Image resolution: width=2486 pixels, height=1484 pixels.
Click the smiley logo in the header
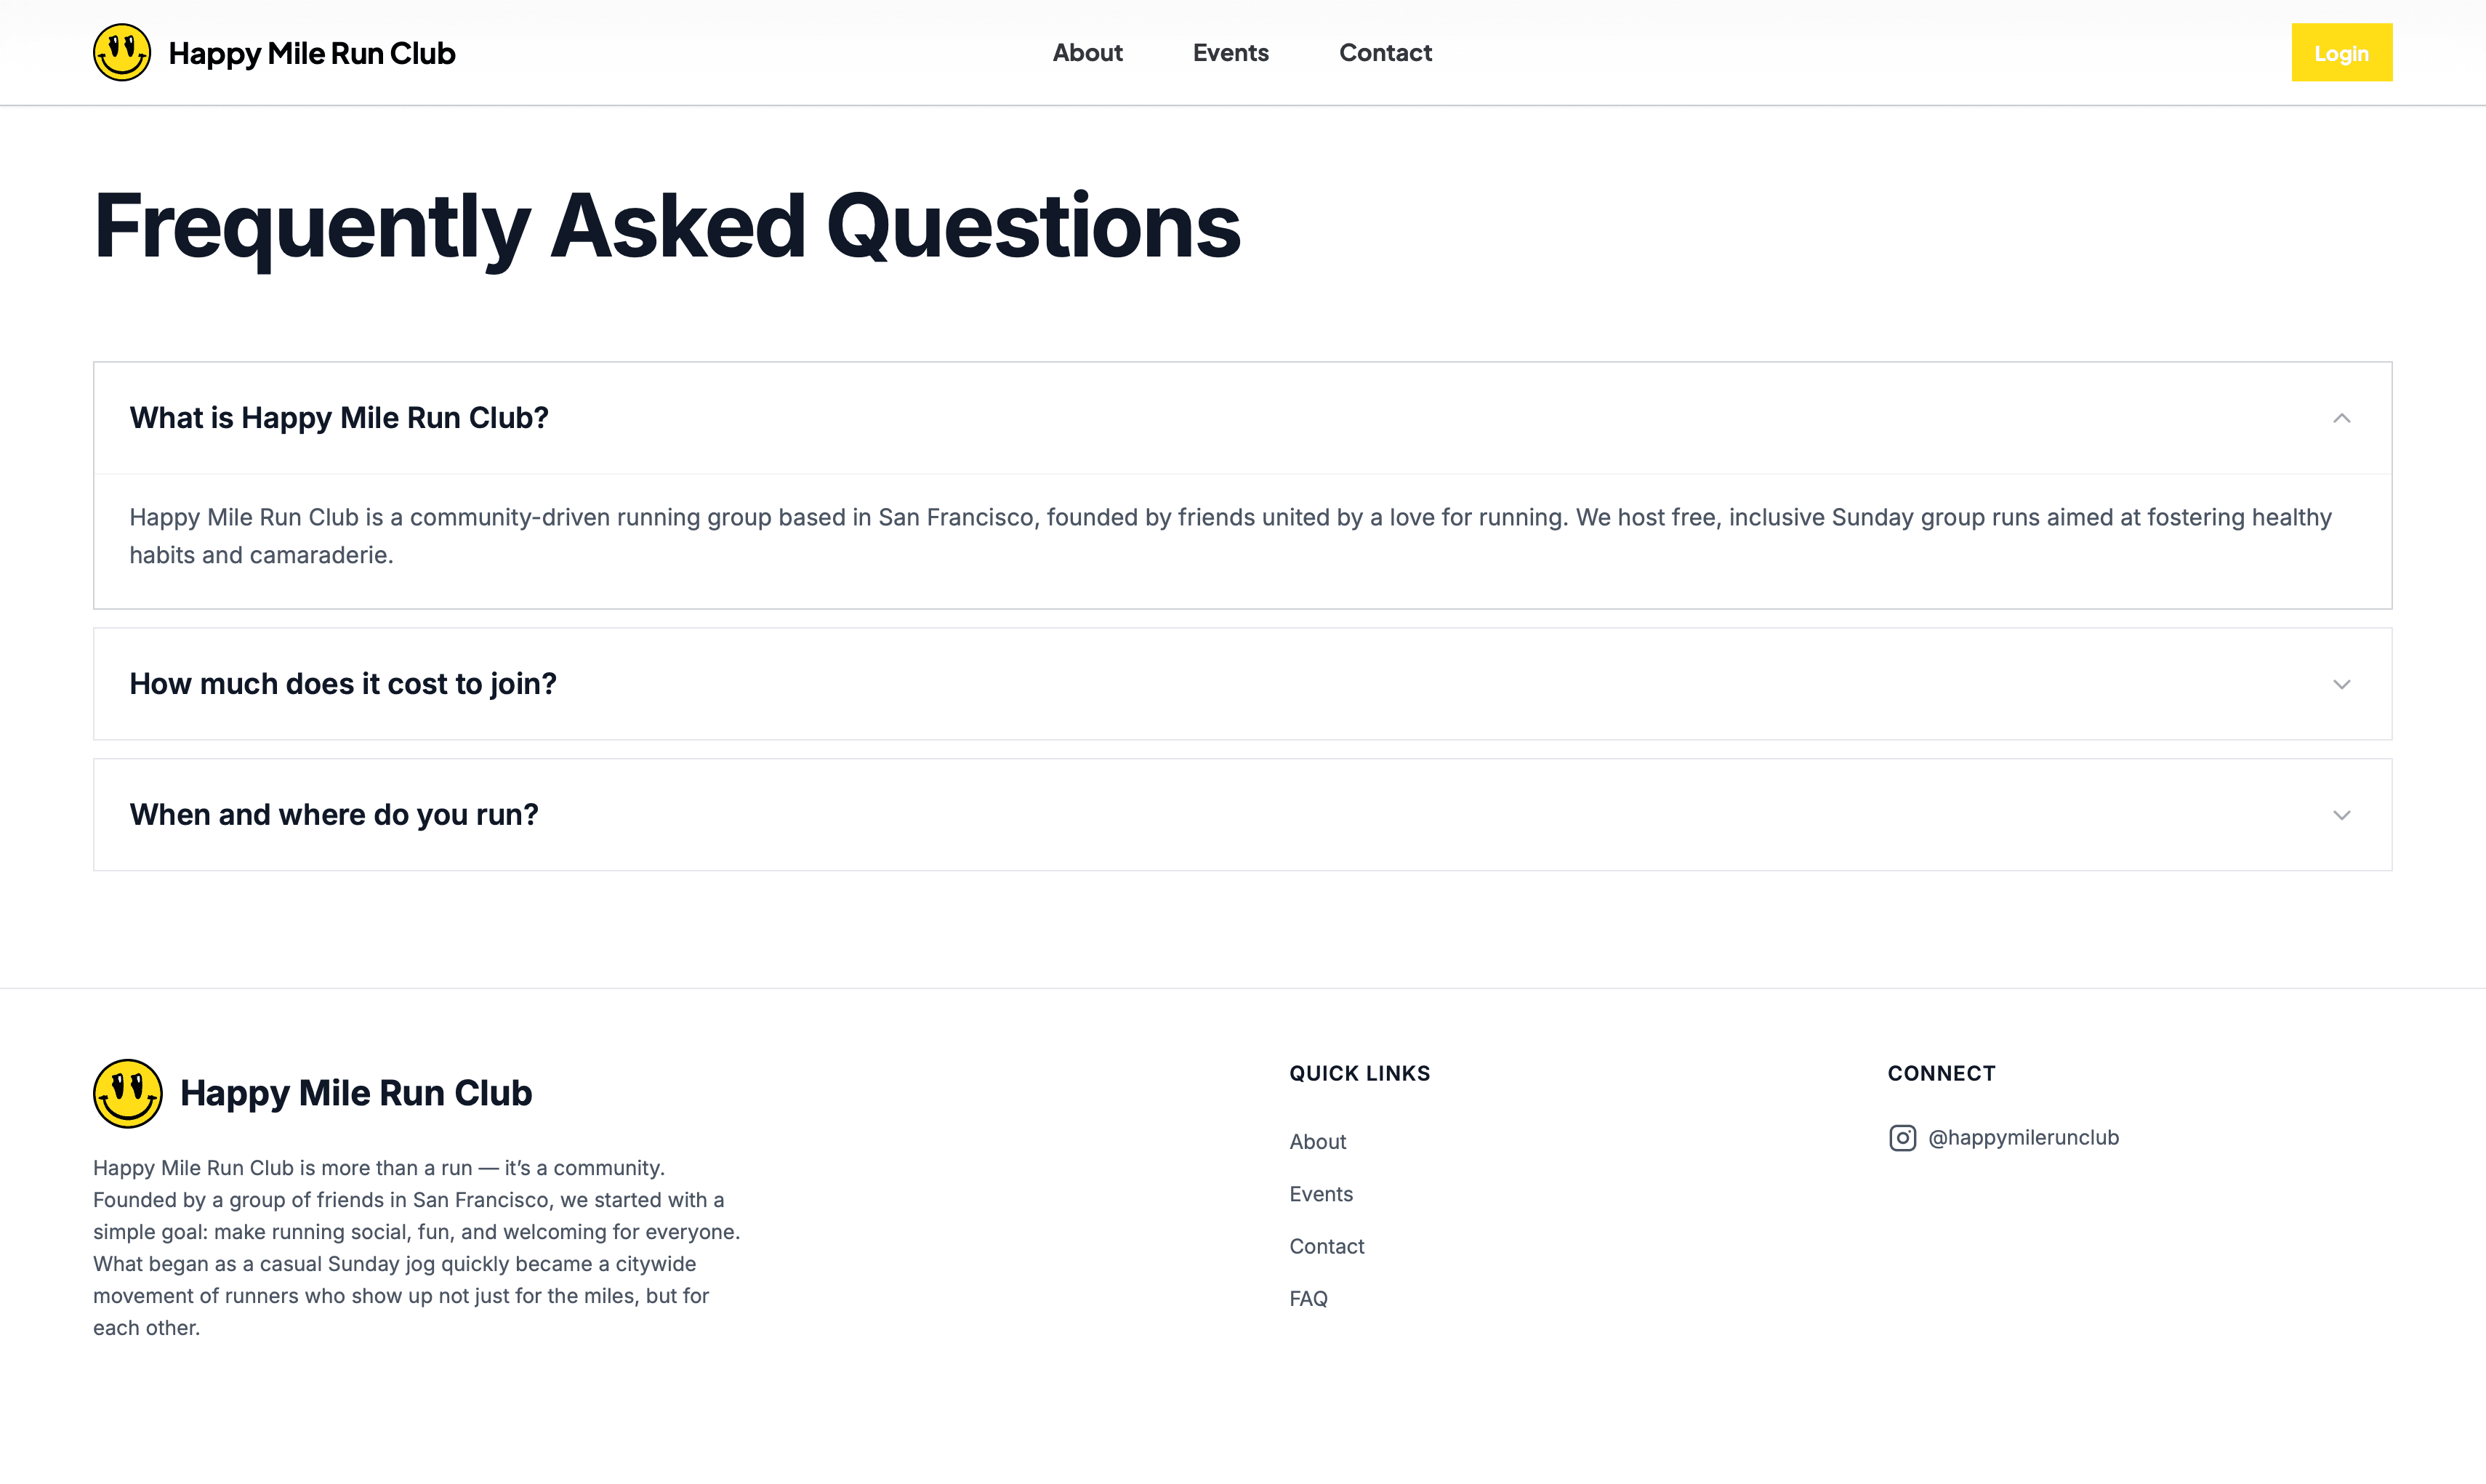click(122, 52)
